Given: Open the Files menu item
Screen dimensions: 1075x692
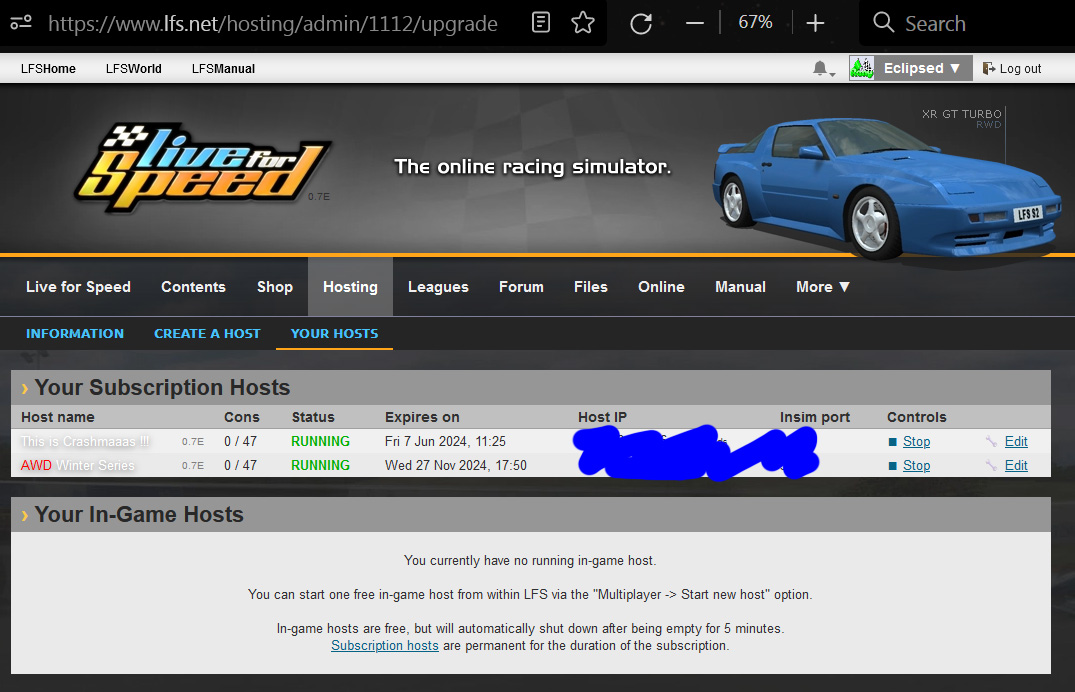Looking at the screenshot, I should [x=591, y=287].
